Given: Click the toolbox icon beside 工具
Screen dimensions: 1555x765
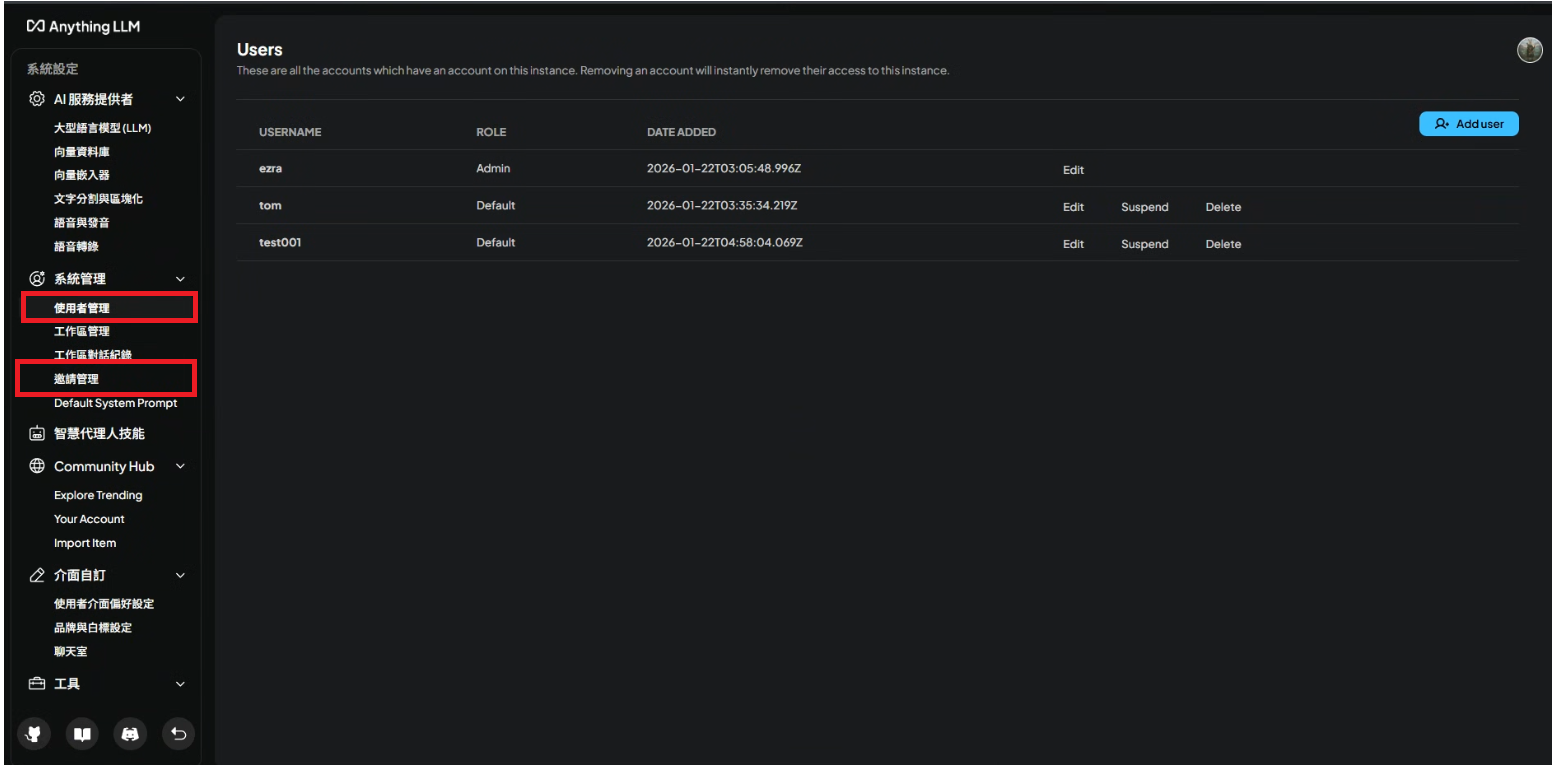Looking at the screenshot, I should coord(37,684).
